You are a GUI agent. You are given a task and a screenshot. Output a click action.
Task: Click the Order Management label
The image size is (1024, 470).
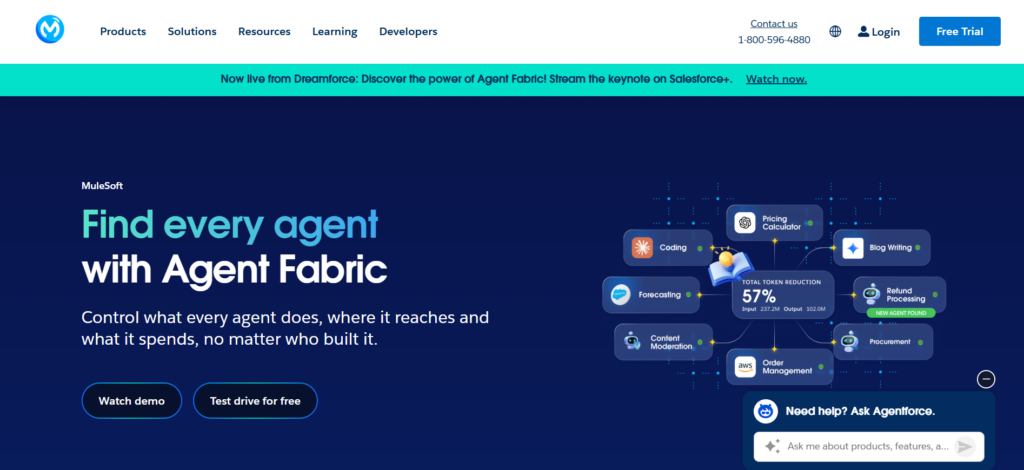pos(787,367)
